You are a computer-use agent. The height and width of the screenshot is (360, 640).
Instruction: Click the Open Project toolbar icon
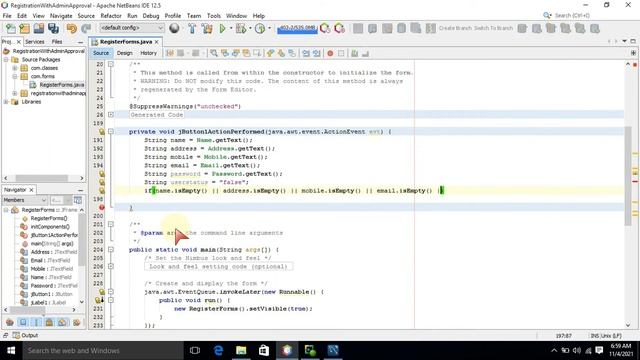coord(39,28)
